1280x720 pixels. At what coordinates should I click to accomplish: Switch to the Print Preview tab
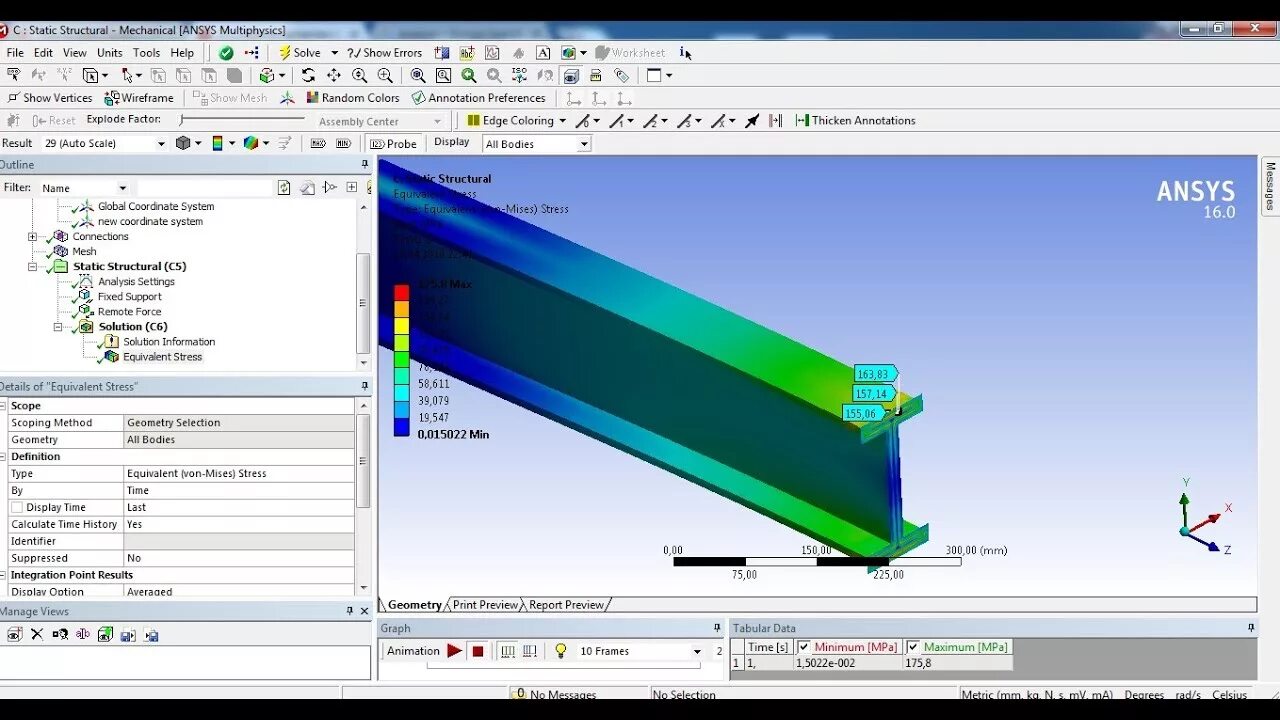click(485, 605)
